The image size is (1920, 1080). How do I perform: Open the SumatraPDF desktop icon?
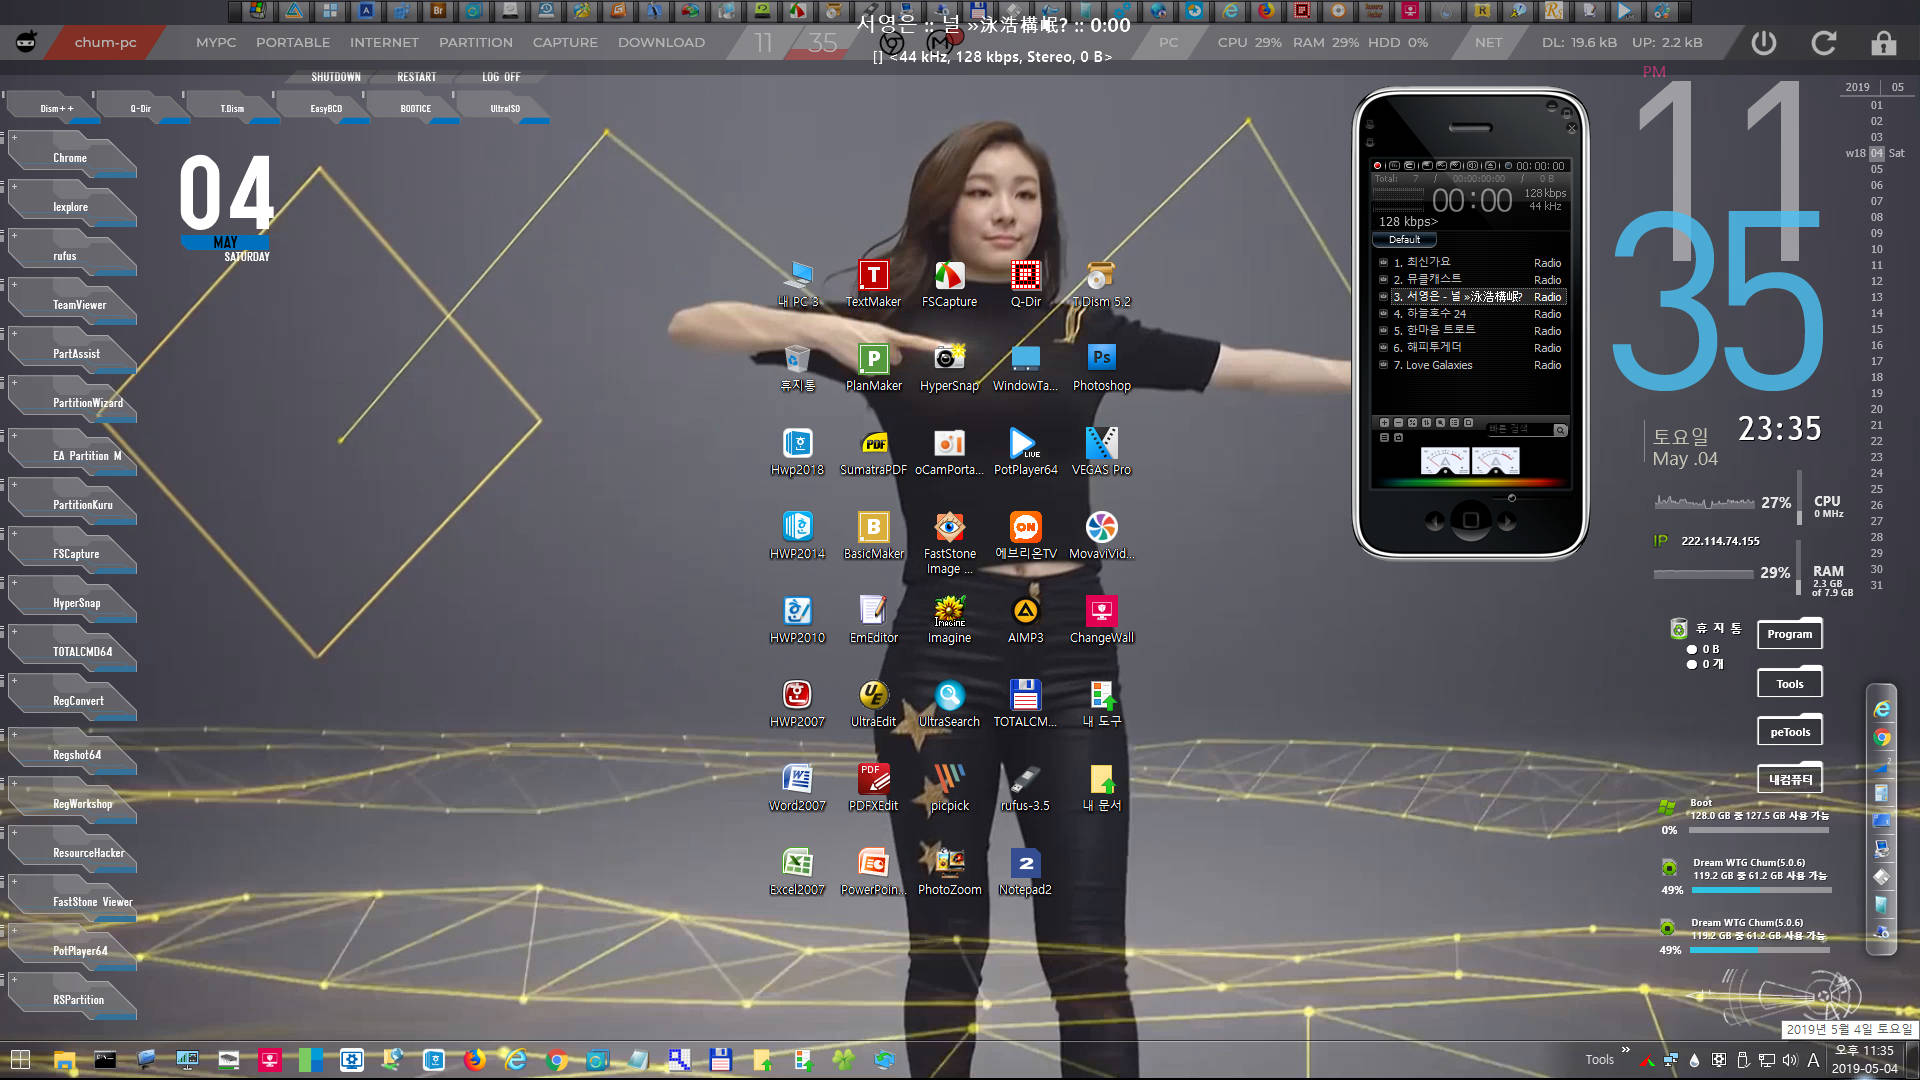coord(873,452)
